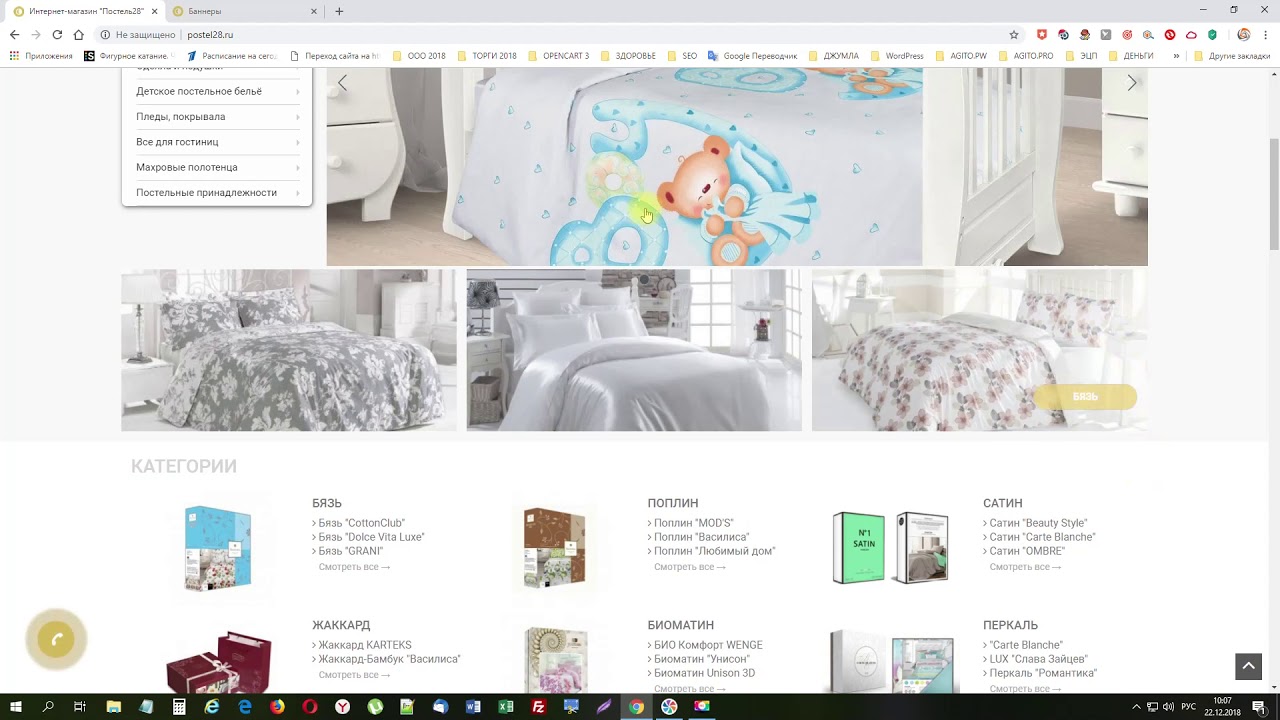Open the Windows Start menu
The image size is (1280, 720).
pos(16,706)
